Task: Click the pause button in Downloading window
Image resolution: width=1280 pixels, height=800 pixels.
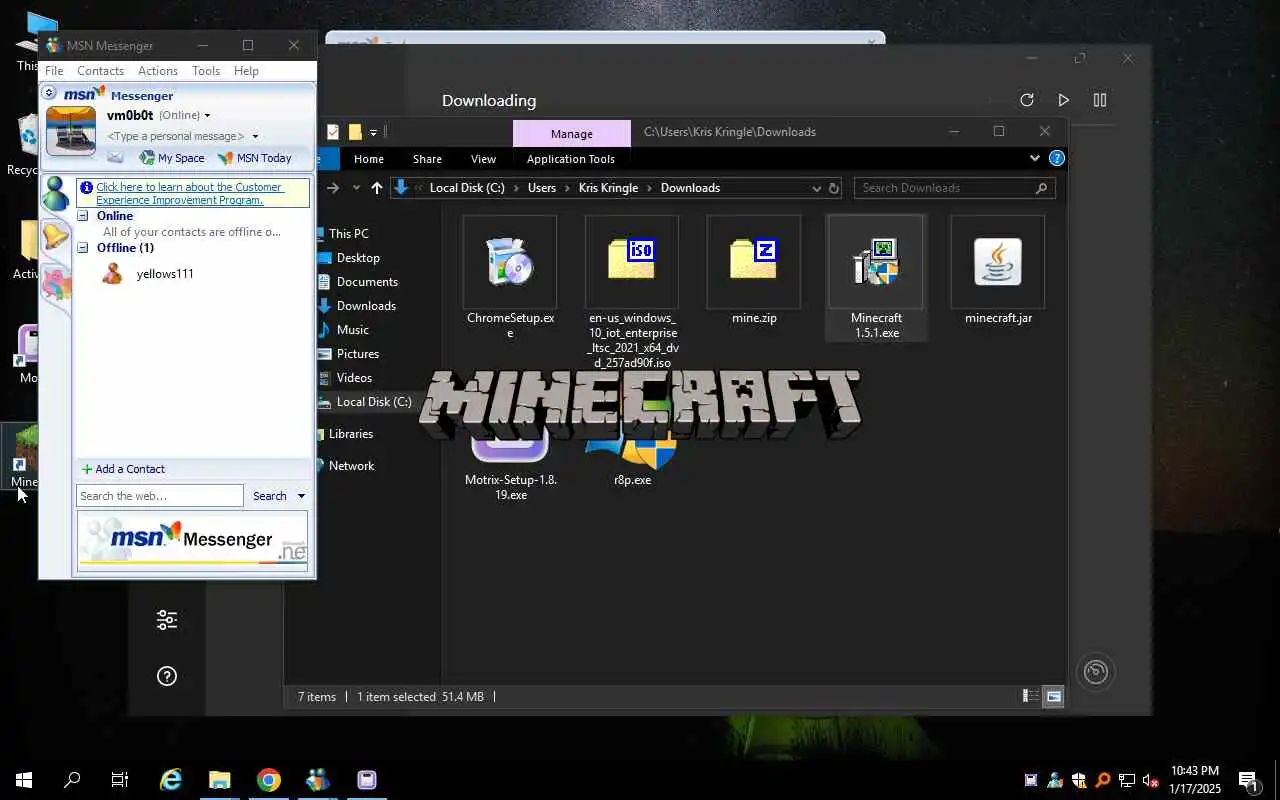Action: (x=1100, y=100)
